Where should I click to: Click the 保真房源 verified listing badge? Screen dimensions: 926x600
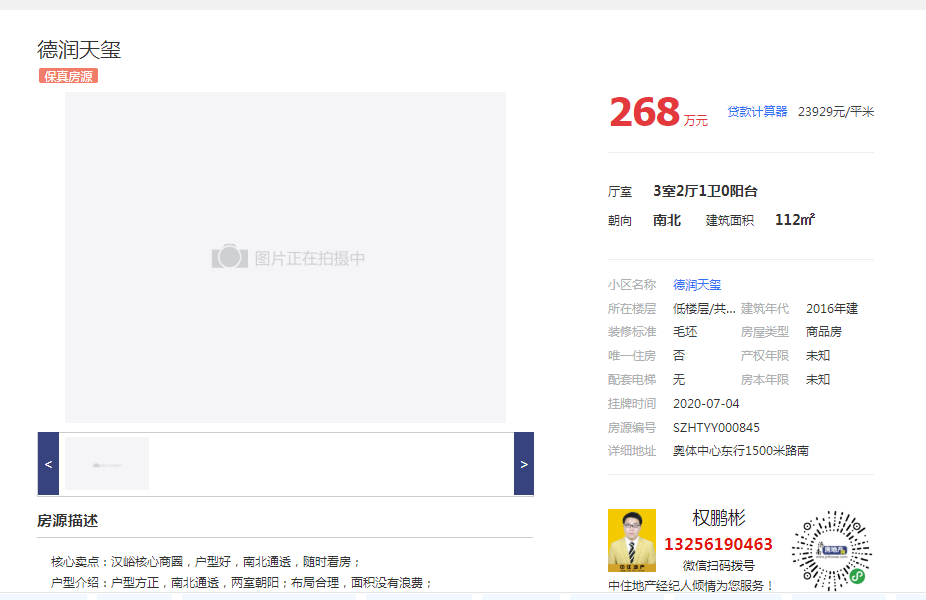(x=68, y=76)
